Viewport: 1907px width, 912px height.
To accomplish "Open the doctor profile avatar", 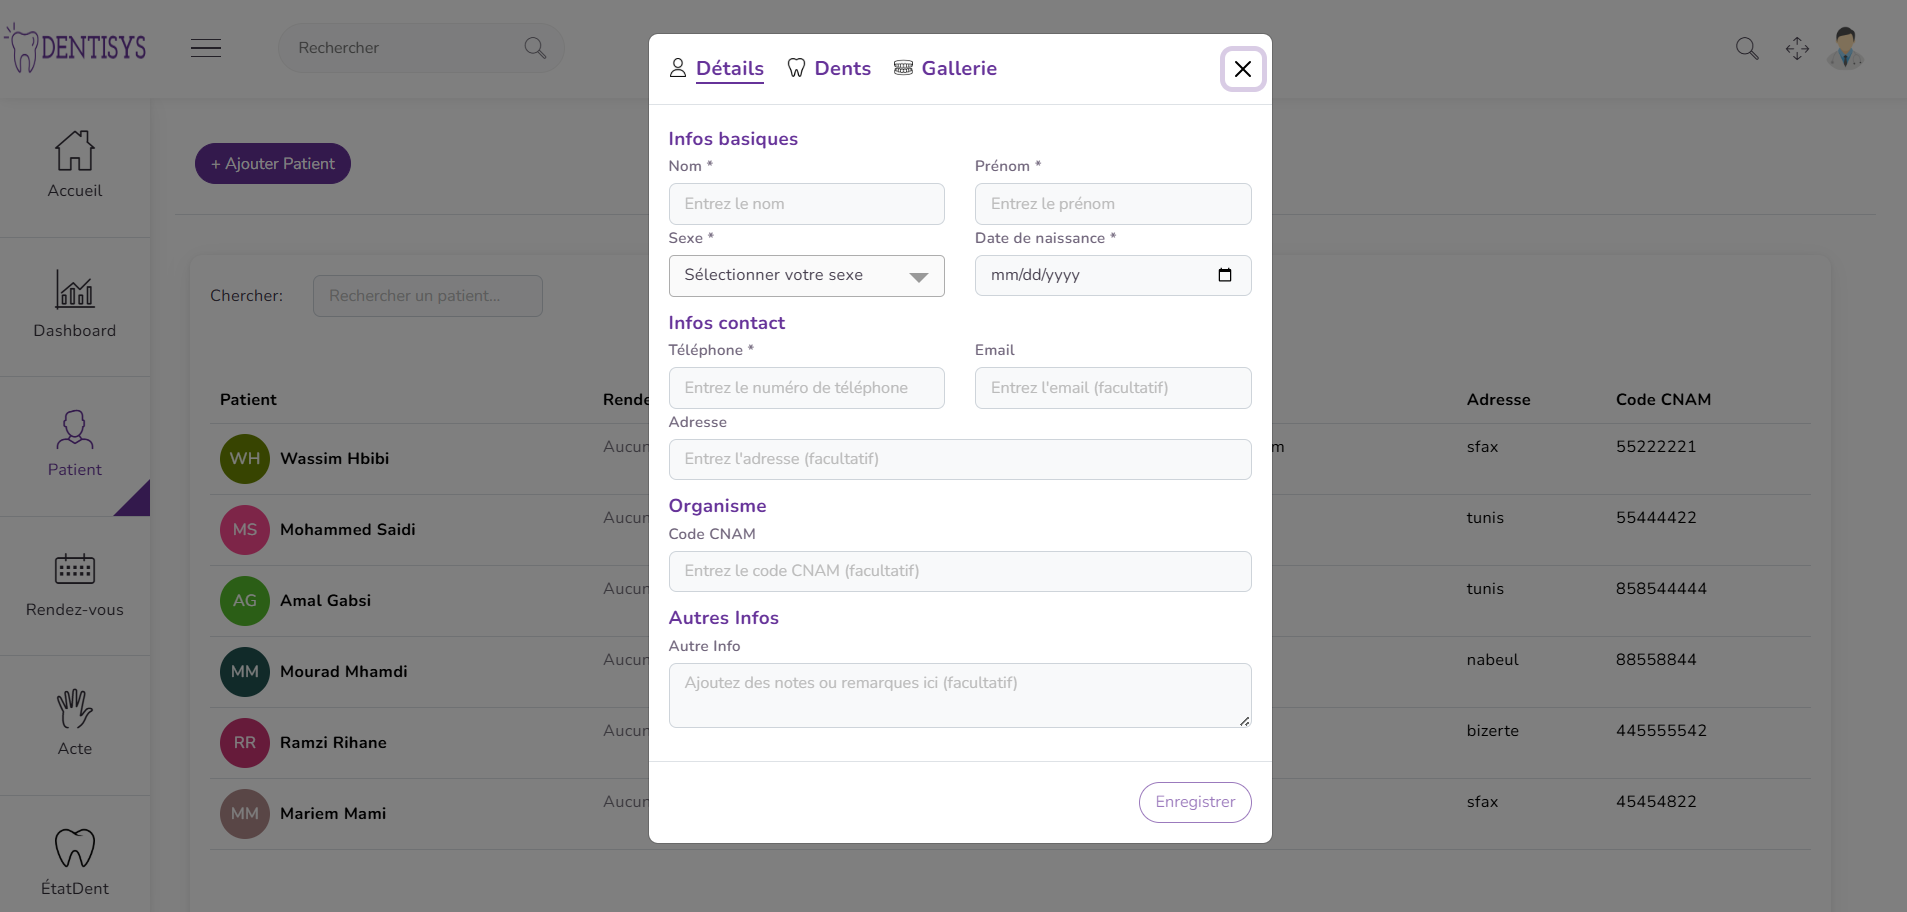I will point(1845,48).
